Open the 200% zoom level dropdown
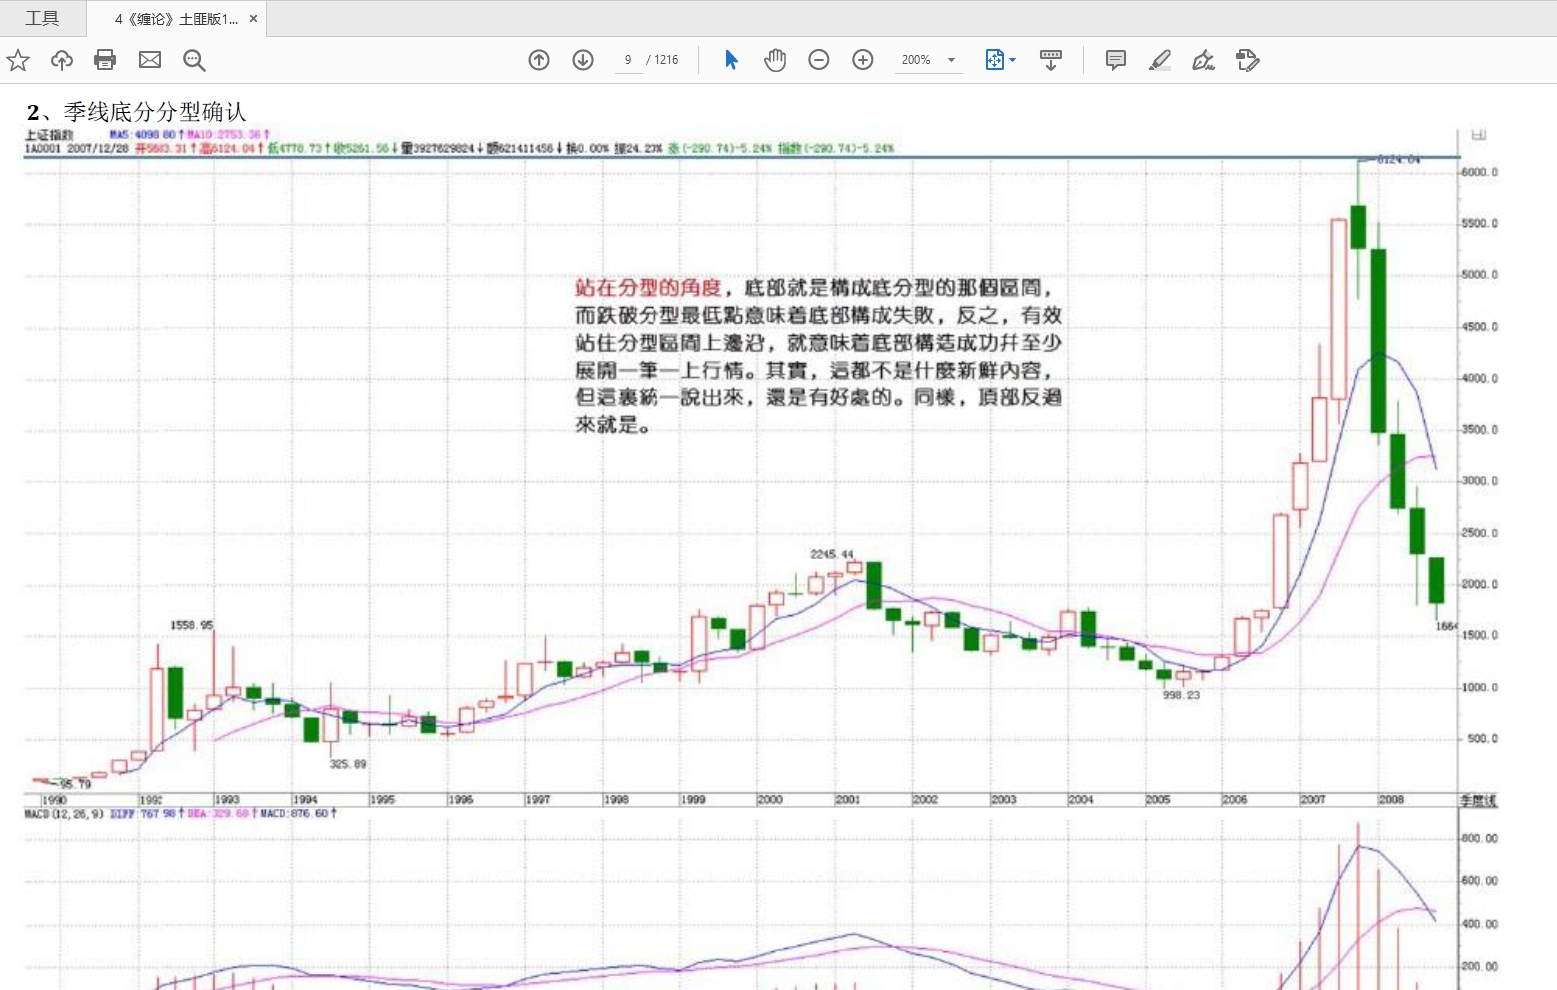Viewport: 1557px width, 990px height. tap(951, 60)
